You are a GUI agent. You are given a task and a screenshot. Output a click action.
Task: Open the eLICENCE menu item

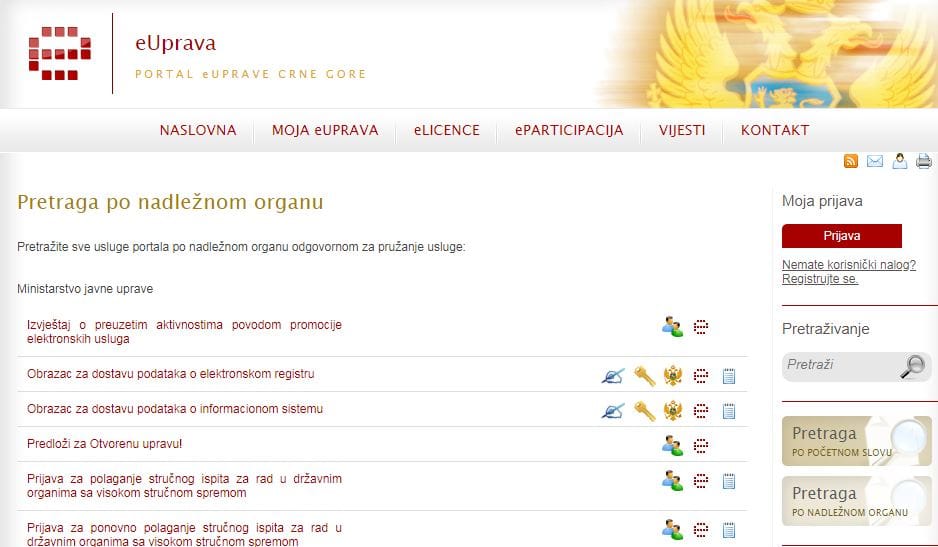pos(447,130)
